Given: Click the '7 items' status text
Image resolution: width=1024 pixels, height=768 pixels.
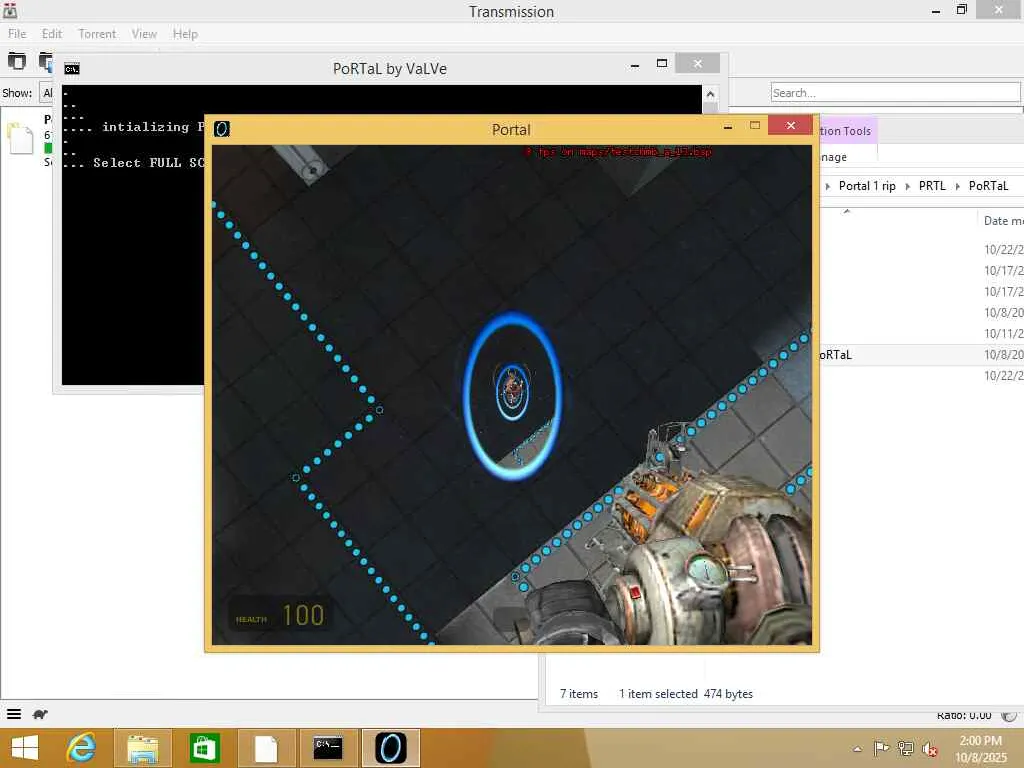Looking at the screenshot, I should click(x=579, y=694).
